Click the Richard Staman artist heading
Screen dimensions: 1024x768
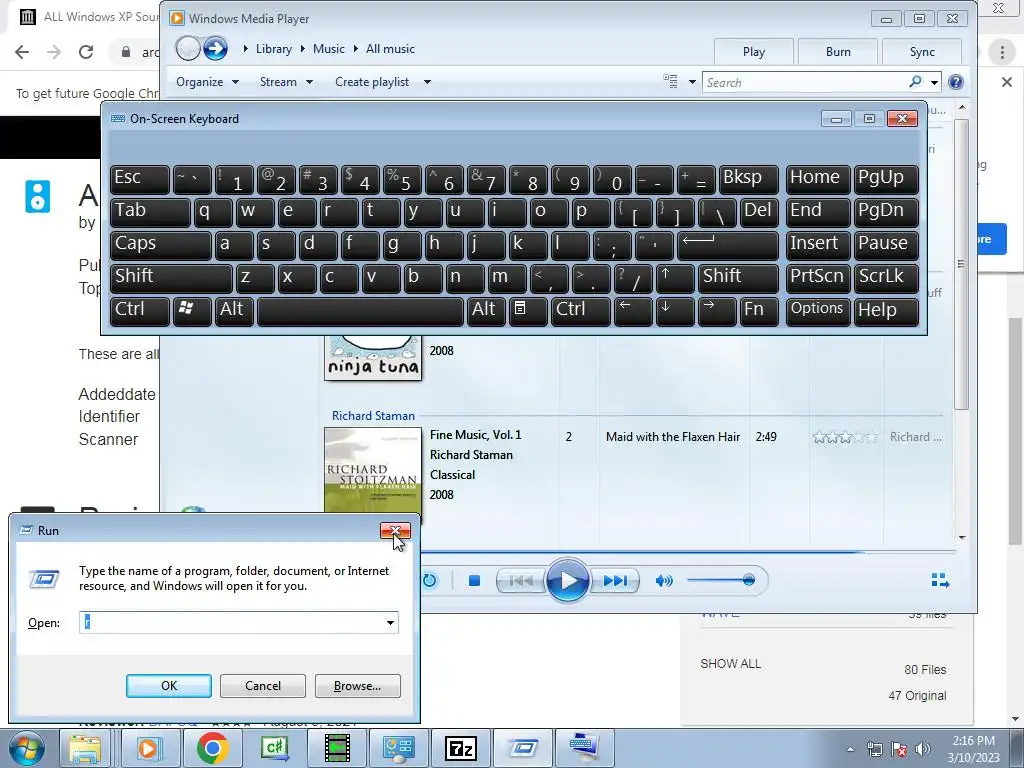373,415
